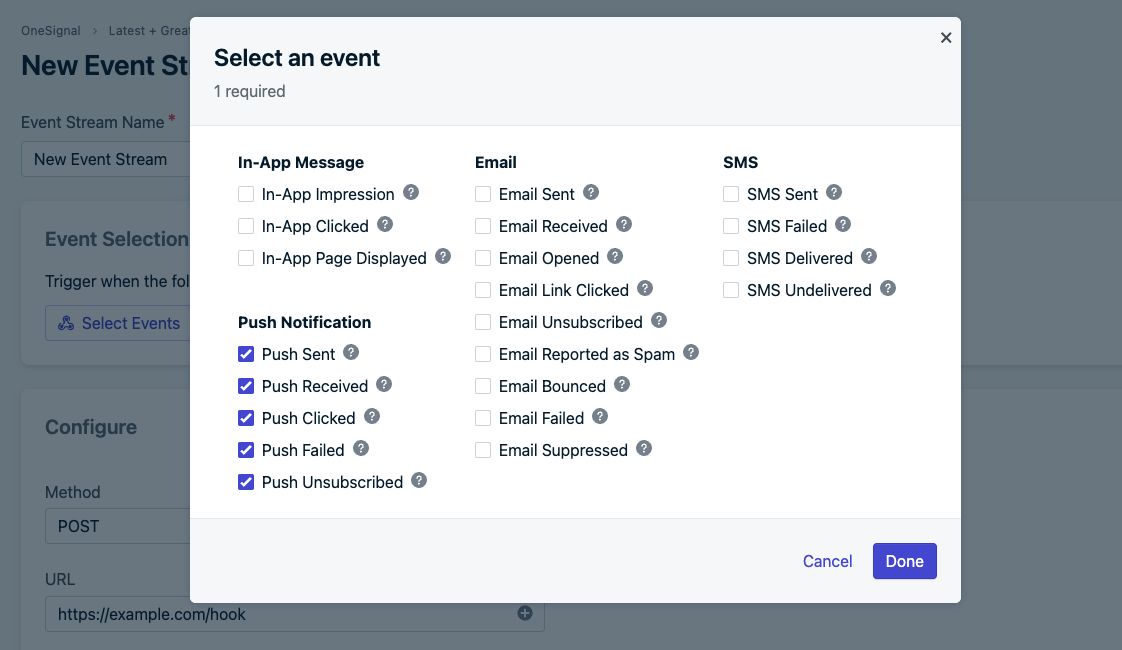This screenshot has height=650, width=1122.
Task: Show help for Email Opened
Action: (615, 256)
